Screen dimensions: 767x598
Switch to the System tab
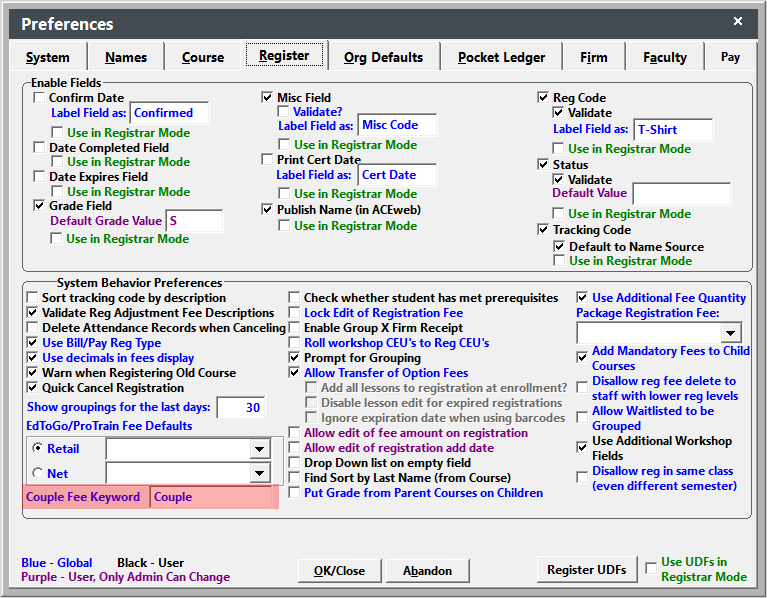point(47,57)
